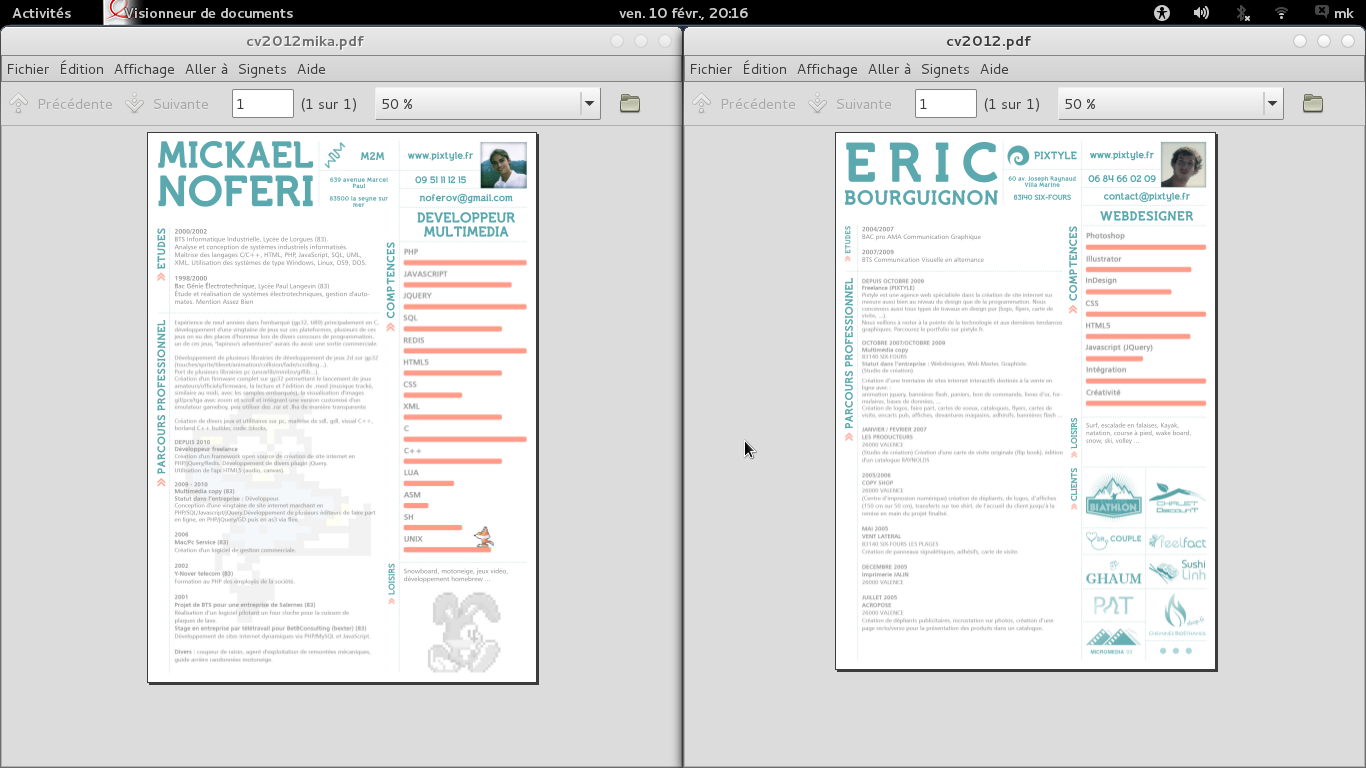This screenshot has height=768, width=1366.
Task: Expand the 50 % zoom dropdown in right window
Action: [x=1272, y=104]
